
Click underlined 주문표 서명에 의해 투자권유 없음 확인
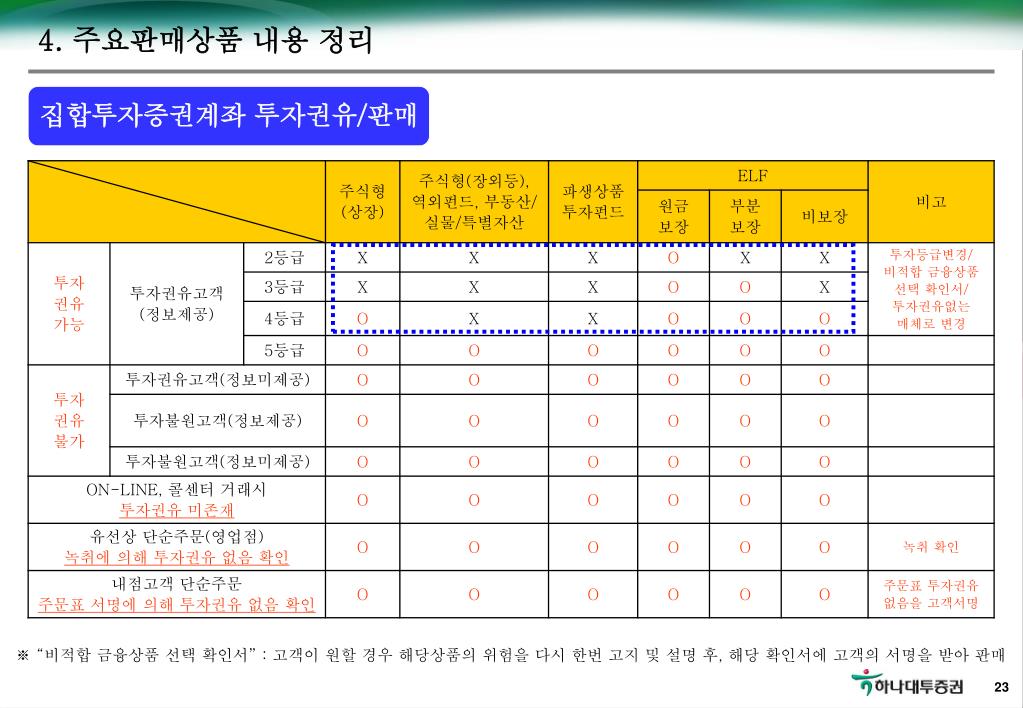[x=176, y=604]
